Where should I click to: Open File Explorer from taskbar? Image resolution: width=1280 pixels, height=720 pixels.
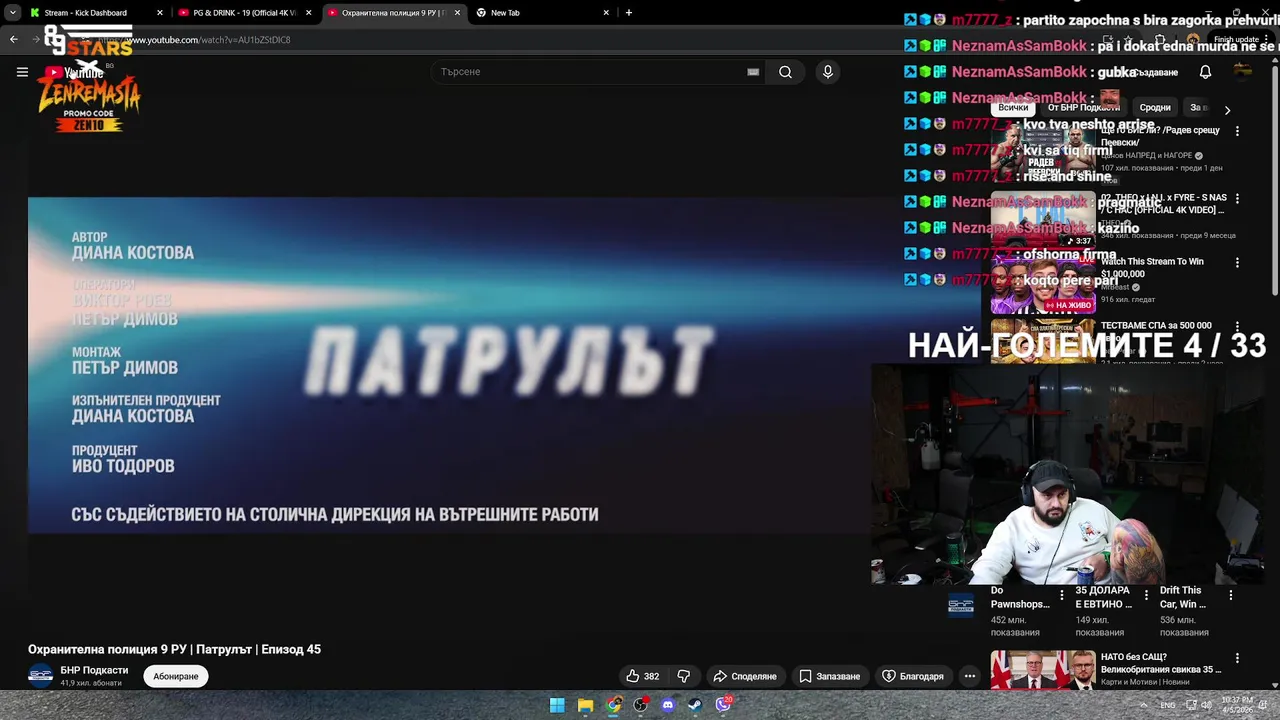tap(585, 705)
